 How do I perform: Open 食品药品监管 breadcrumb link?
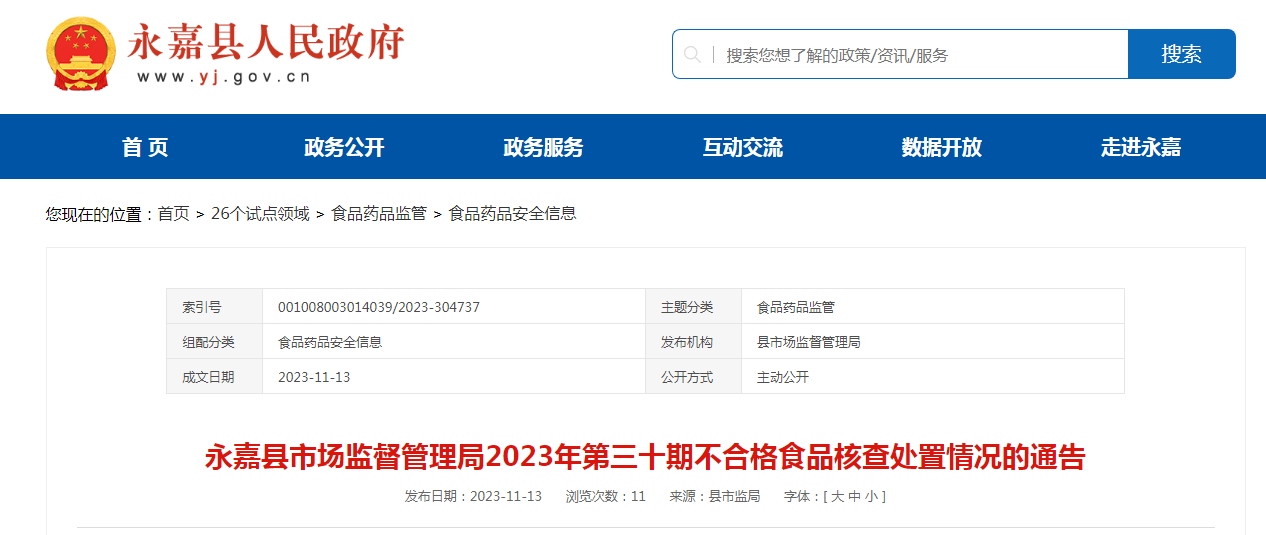(379, 213)
